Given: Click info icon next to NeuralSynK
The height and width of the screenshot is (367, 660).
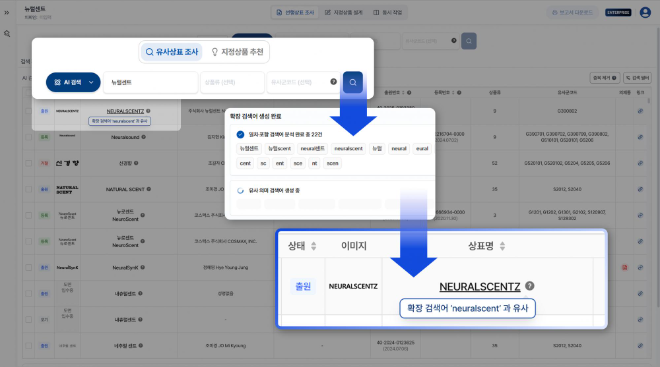Looking at the screenshot, I should tap(143, 267).
